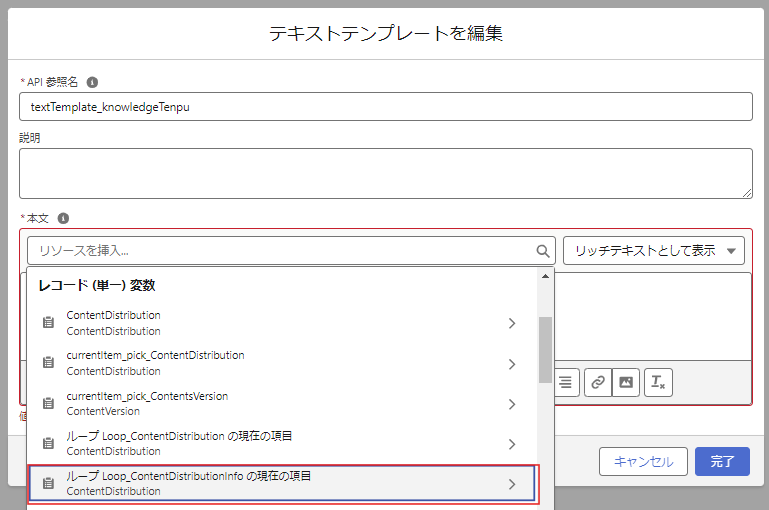Screen dimensions: 769x510
Task: Click the info icon next to API 参照名
Action: pyautogui.click(x=92, y=82)
